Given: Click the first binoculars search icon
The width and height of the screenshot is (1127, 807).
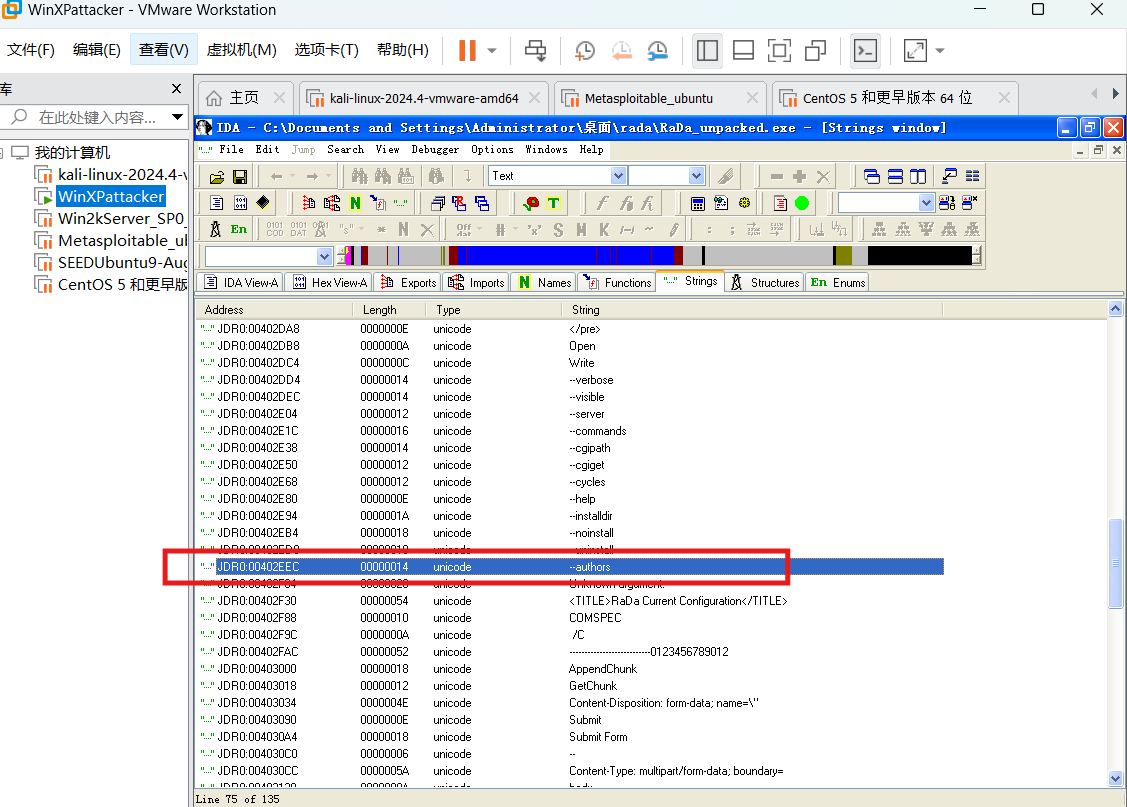Looking at the screenshot, I should [359, 176].
